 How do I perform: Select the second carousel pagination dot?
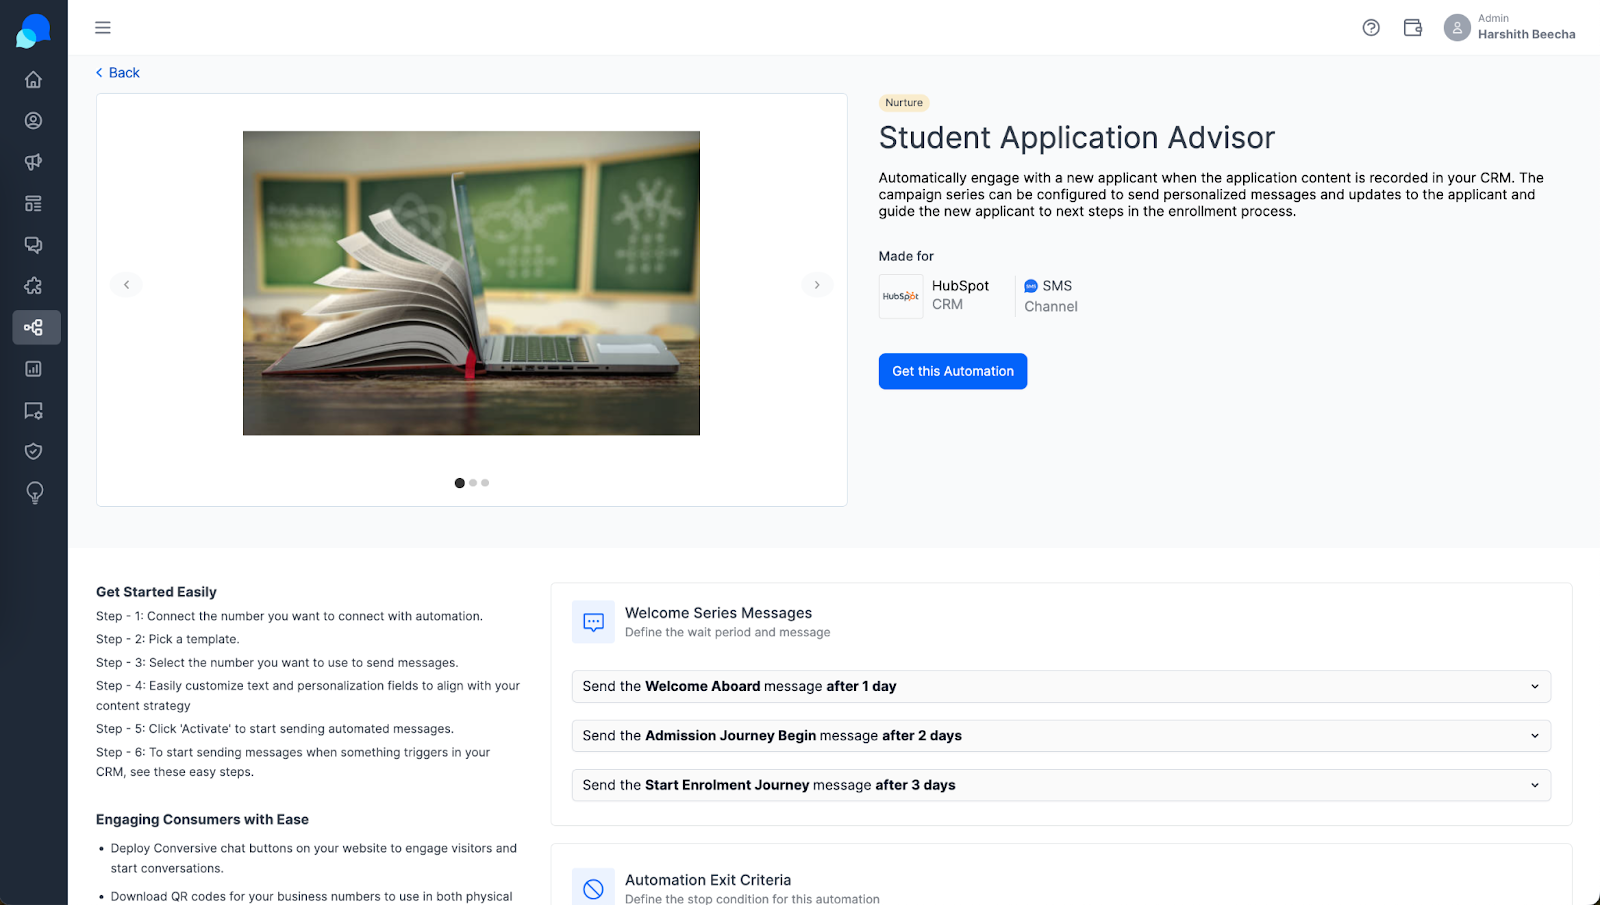(x=473, y=483)
